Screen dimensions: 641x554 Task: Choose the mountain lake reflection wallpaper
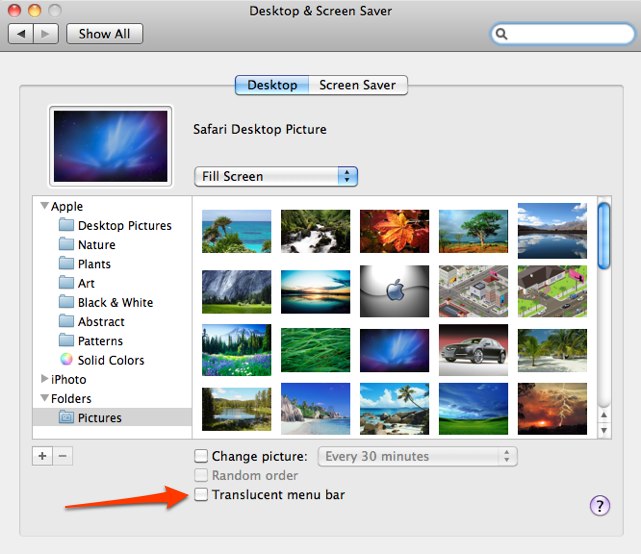(552, 231)
